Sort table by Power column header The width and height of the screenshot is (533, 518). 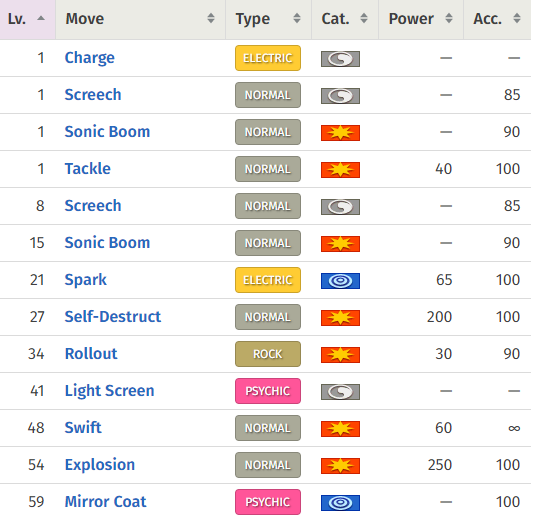pos(421,19)
